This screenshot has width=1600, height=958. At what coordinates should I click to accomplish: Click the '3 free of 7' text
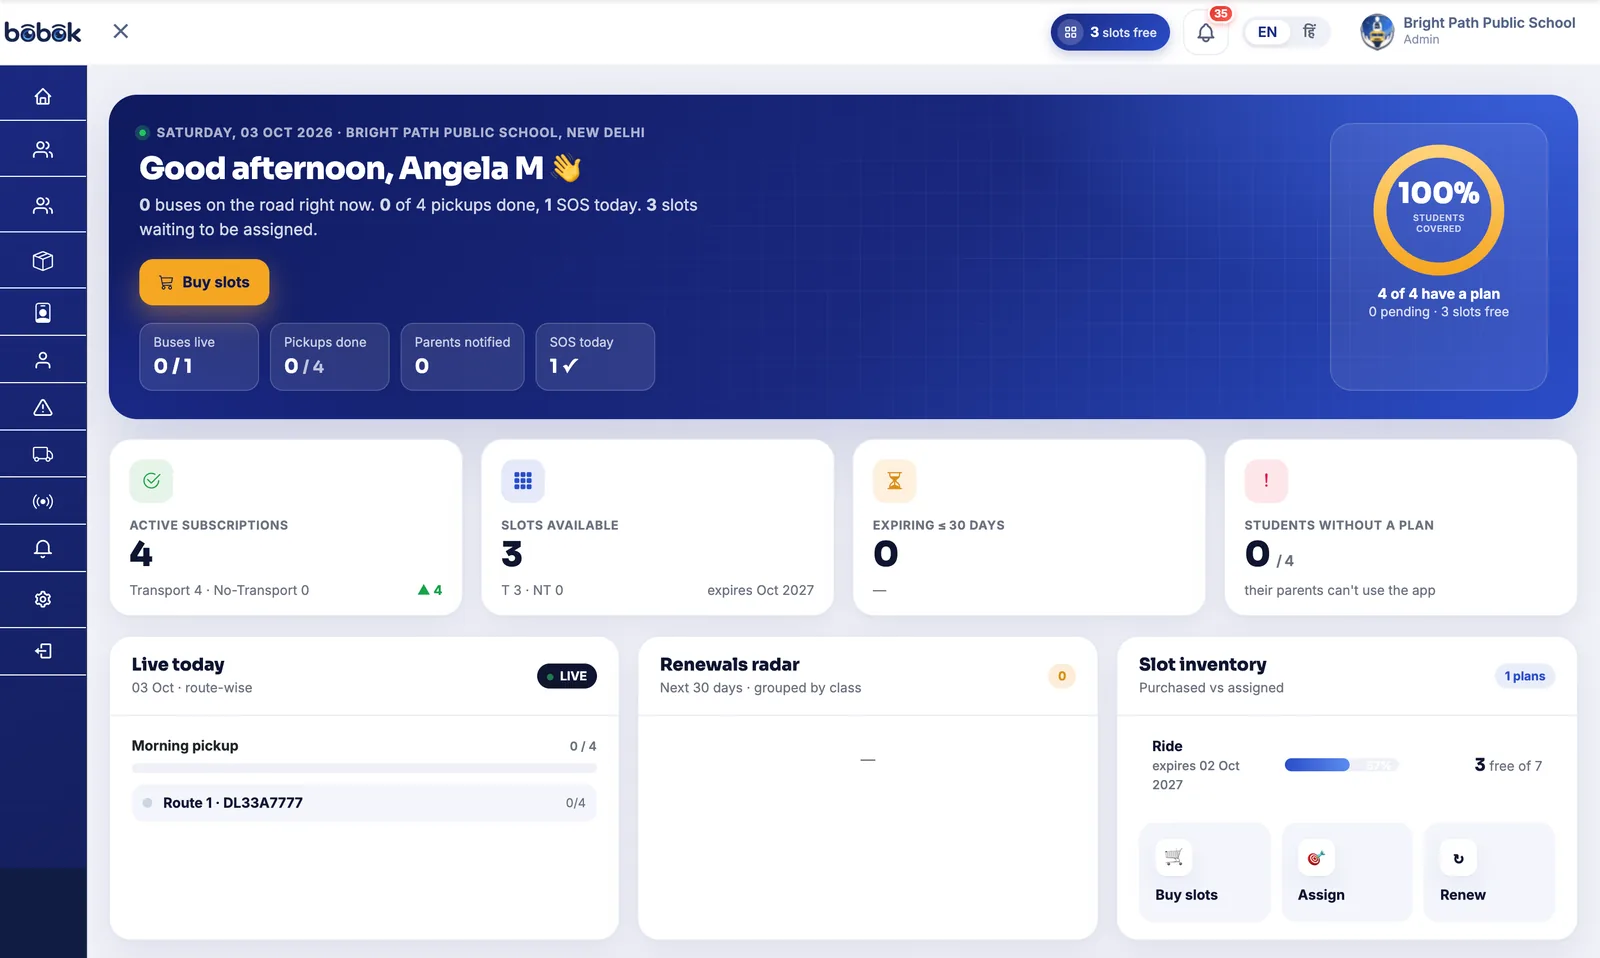coord(1508,765)
